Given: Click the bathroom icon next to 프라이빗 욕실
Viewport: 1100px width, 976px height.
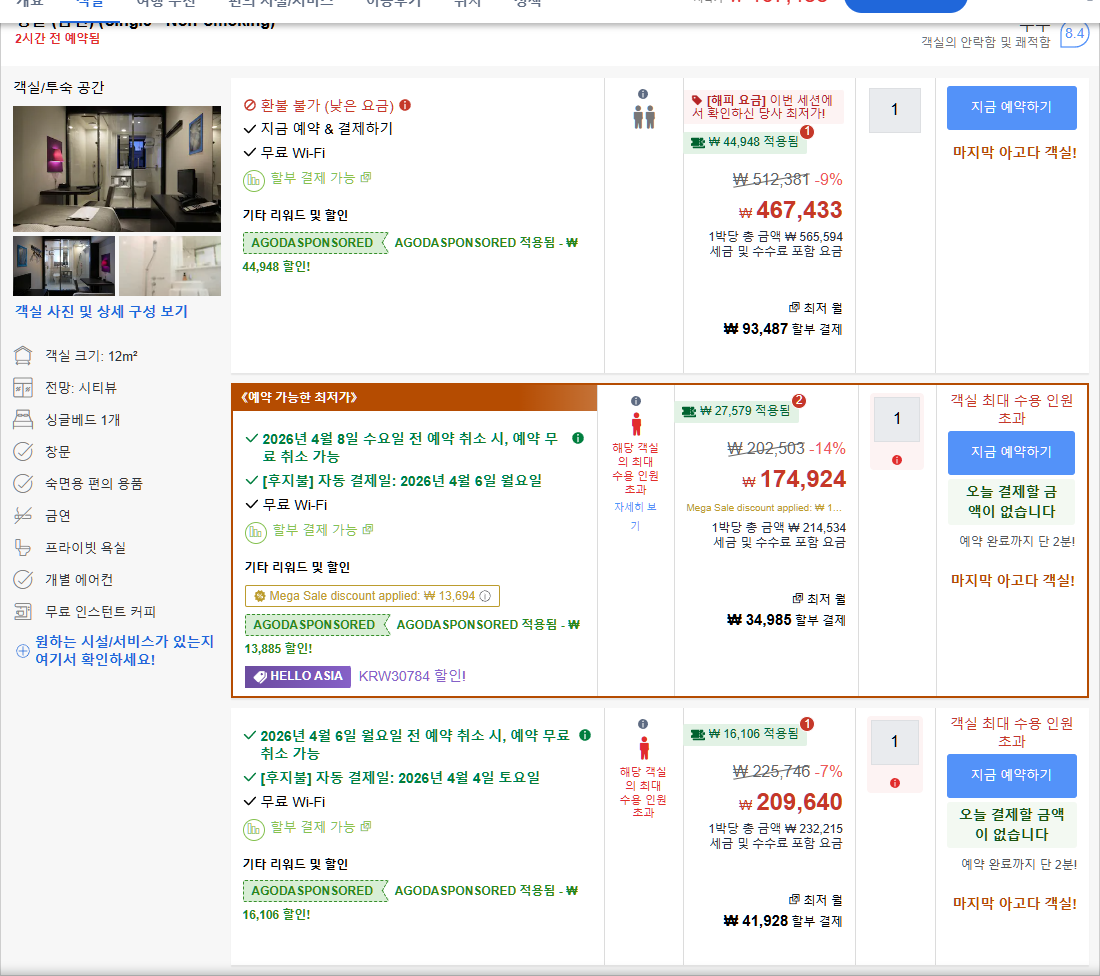Looking at the screenshot, I should (x=23, y=547).
